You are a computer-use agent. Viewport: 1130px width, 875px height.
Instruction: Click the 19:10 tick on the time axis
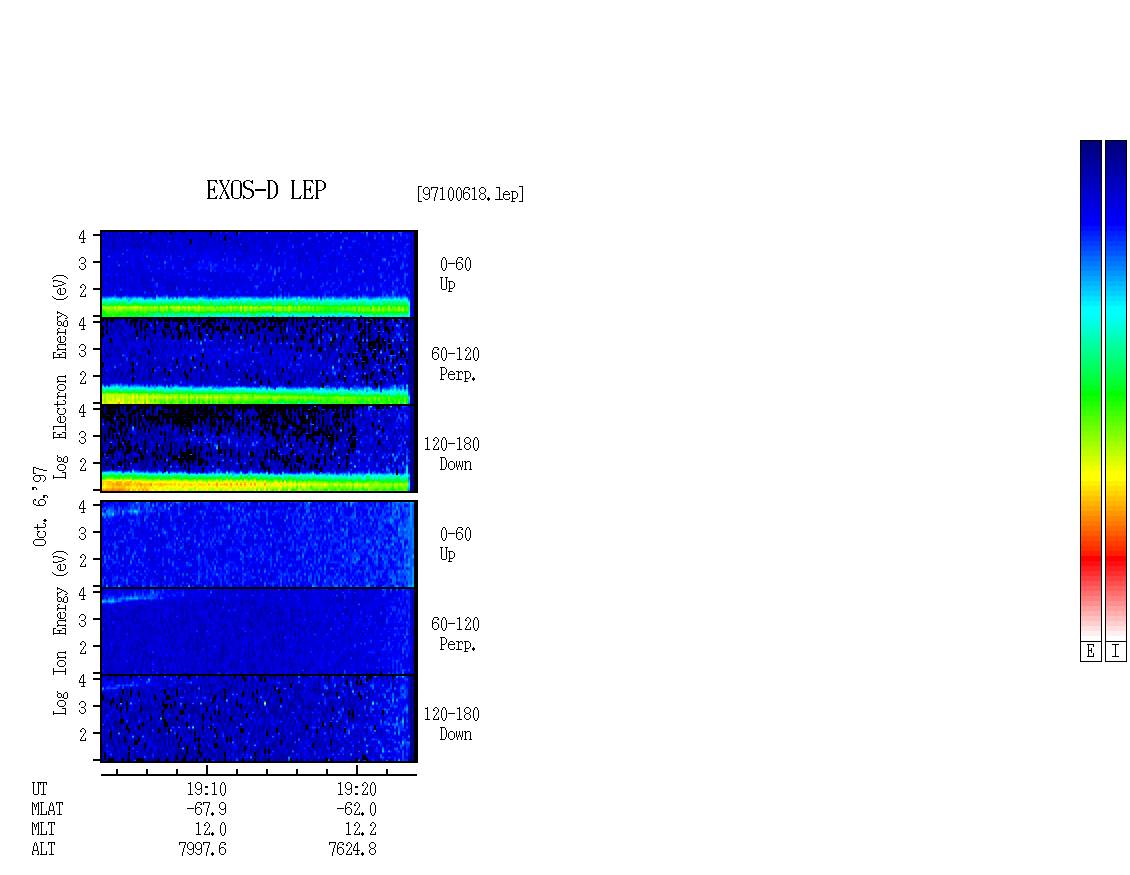pos(207,770)
